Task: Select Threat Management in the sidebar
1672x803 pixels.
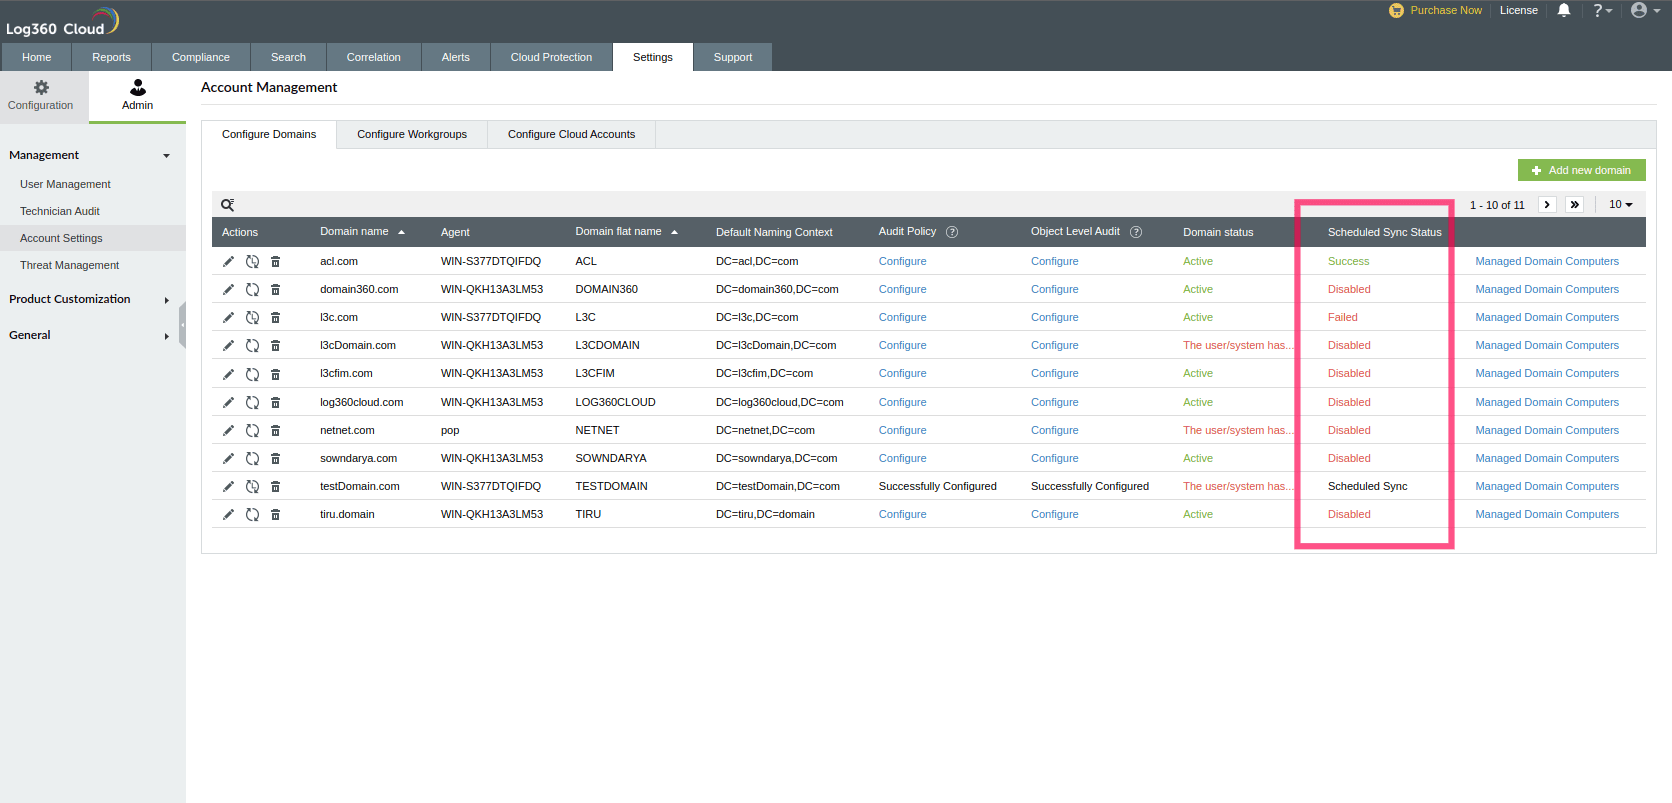Action: [x=69, y=265]
